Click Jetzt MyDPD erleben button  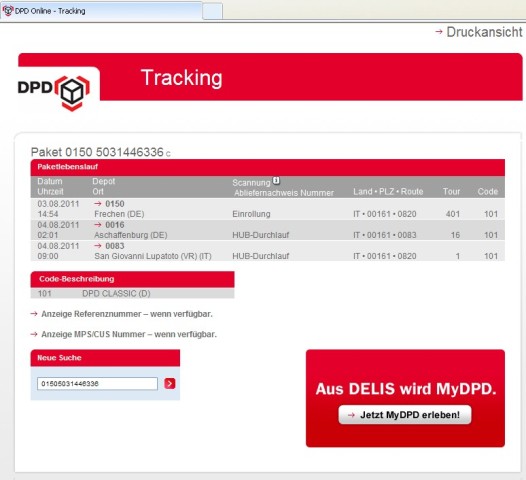(405, 415)
